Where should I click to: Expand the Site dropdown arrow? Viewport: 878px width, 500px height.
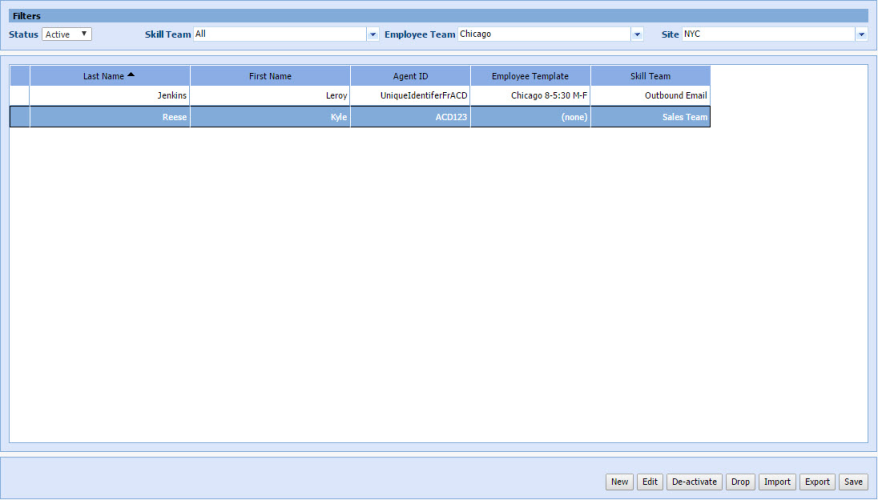click(x=860, y=34)
